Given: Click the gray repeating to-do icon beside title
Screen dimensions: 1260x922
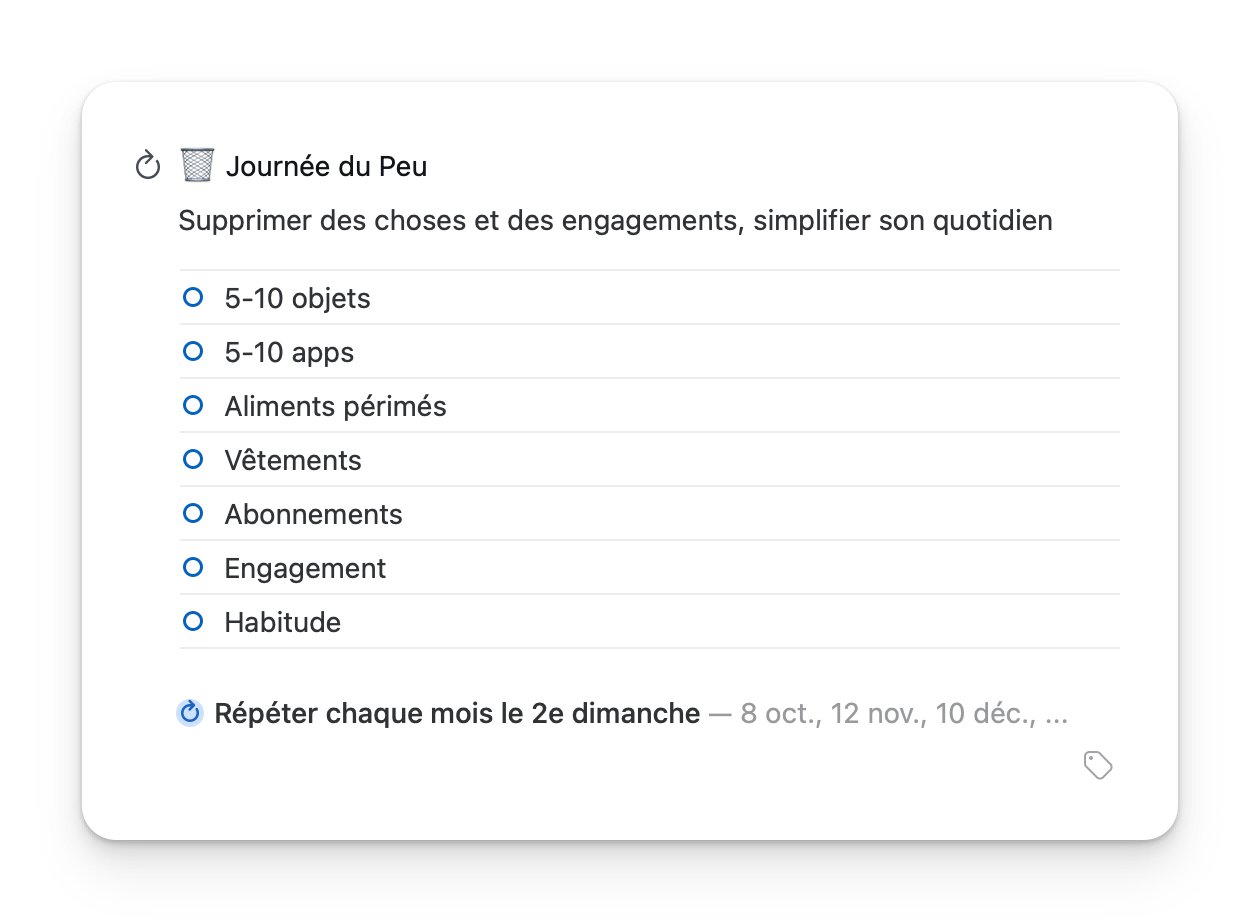Looking at the screenshot, I should tap(148, 166).
